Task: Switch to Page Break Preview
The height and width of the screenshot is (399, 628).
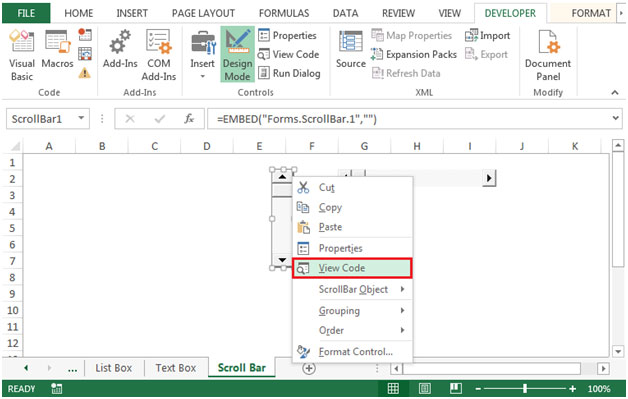Action: pos(456,389)
